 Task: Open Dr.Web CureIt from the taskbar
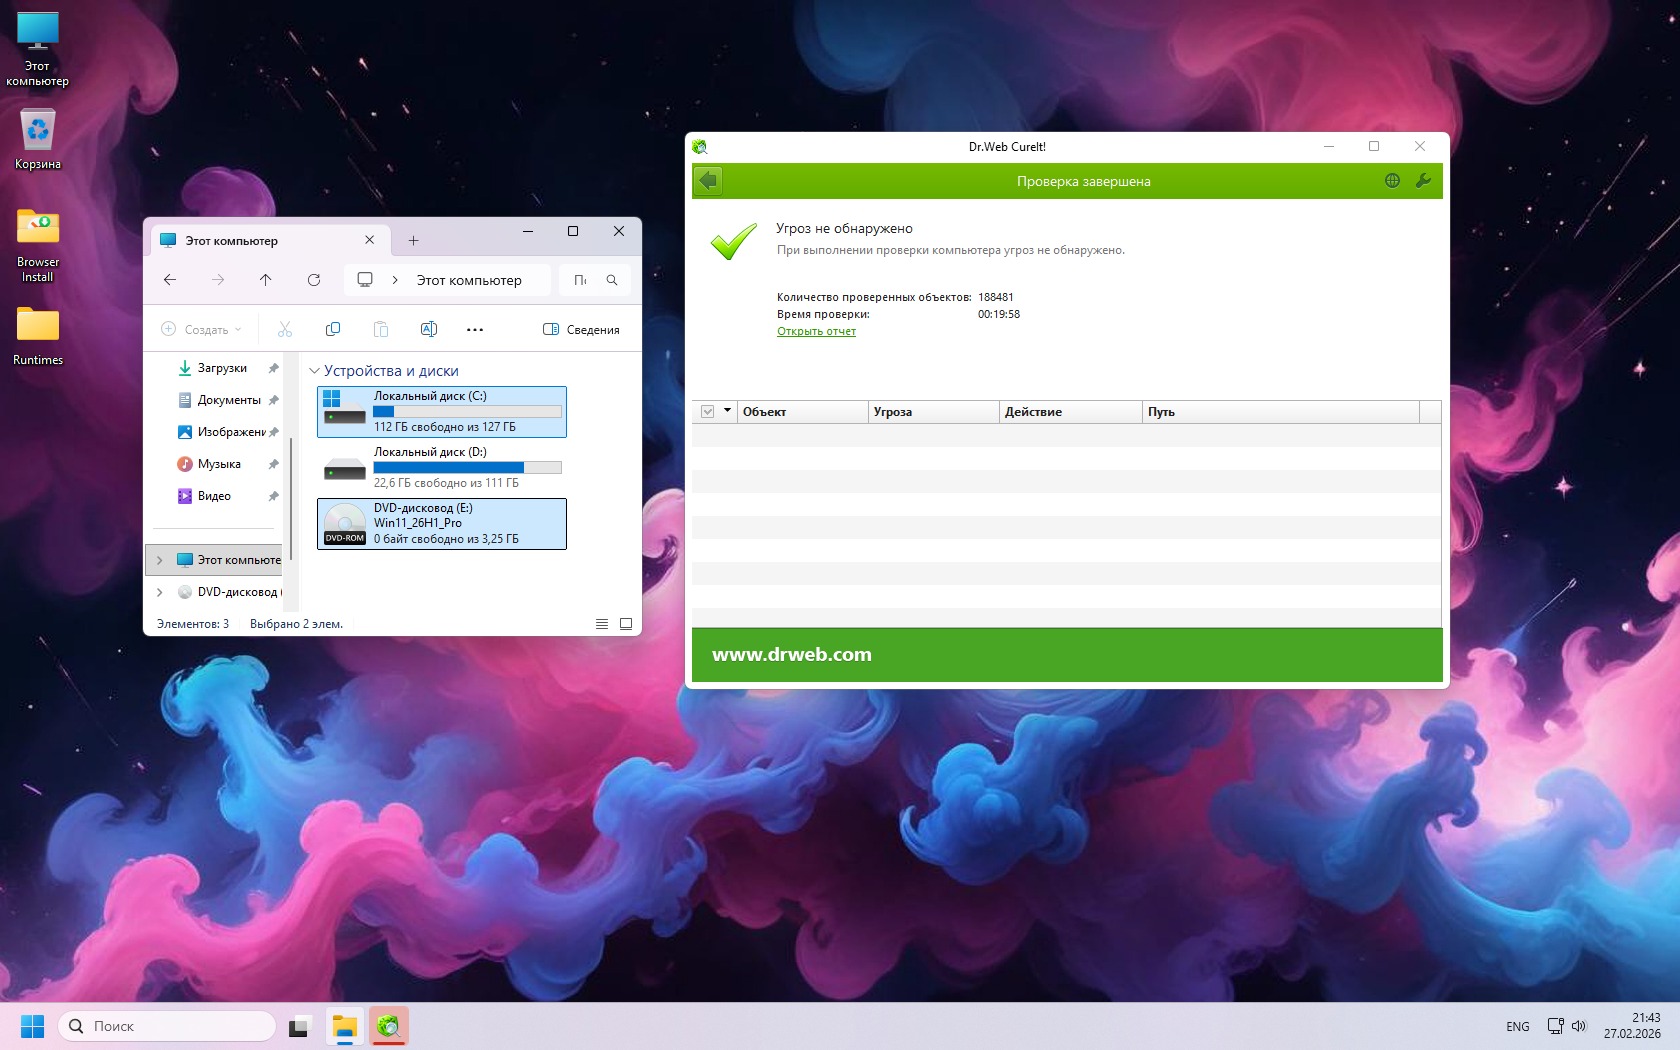click(x=388, y=1026)
